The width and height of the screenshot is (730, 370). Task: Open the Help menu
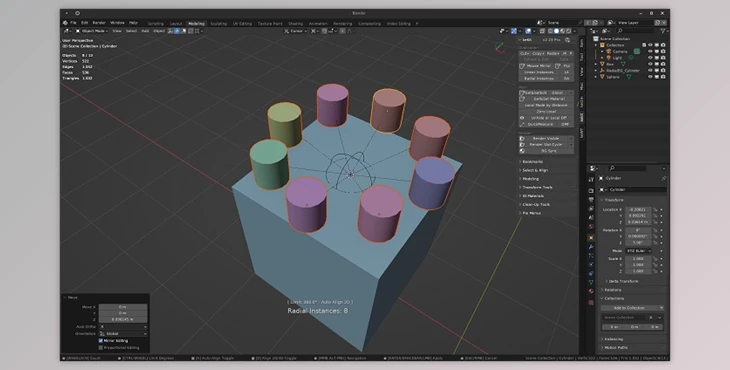[133, 23]
